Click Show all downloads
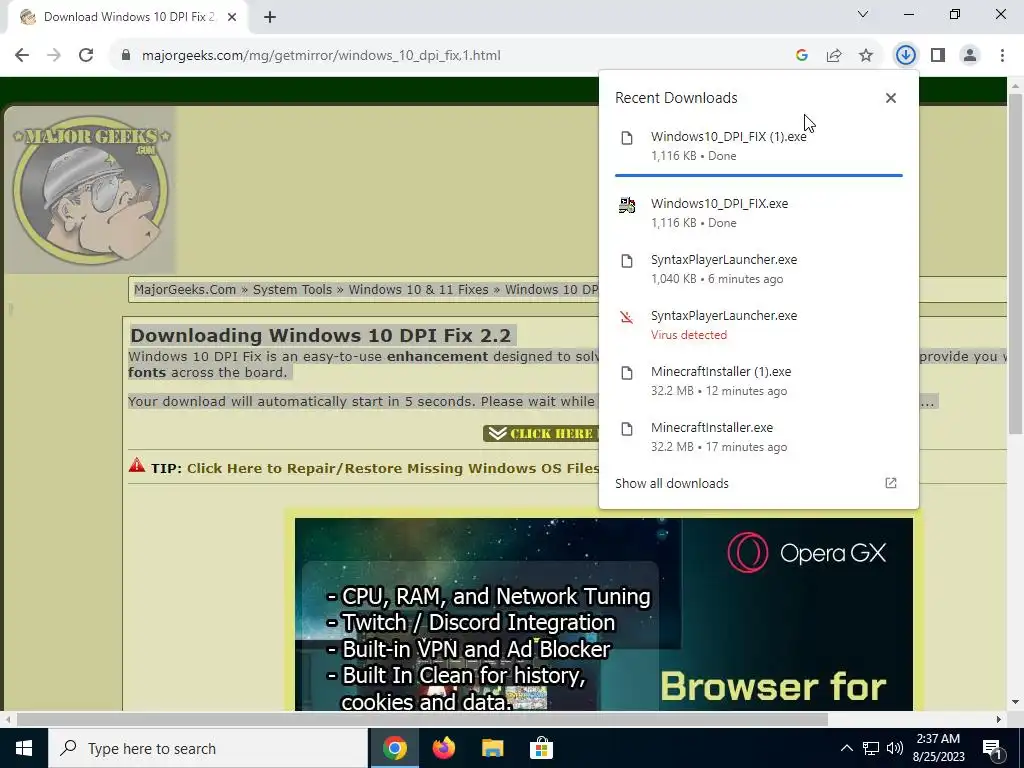 (x=671, y=484)
